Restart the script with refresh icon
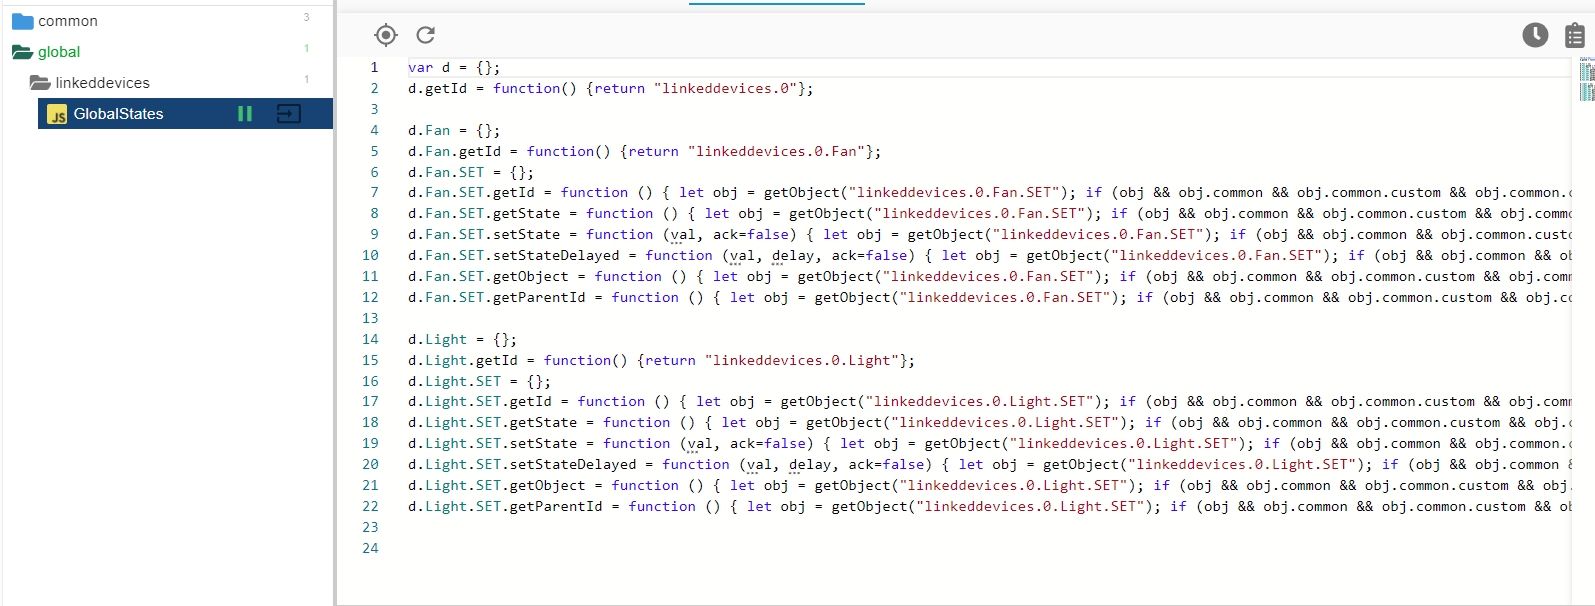 pos(425,35)
